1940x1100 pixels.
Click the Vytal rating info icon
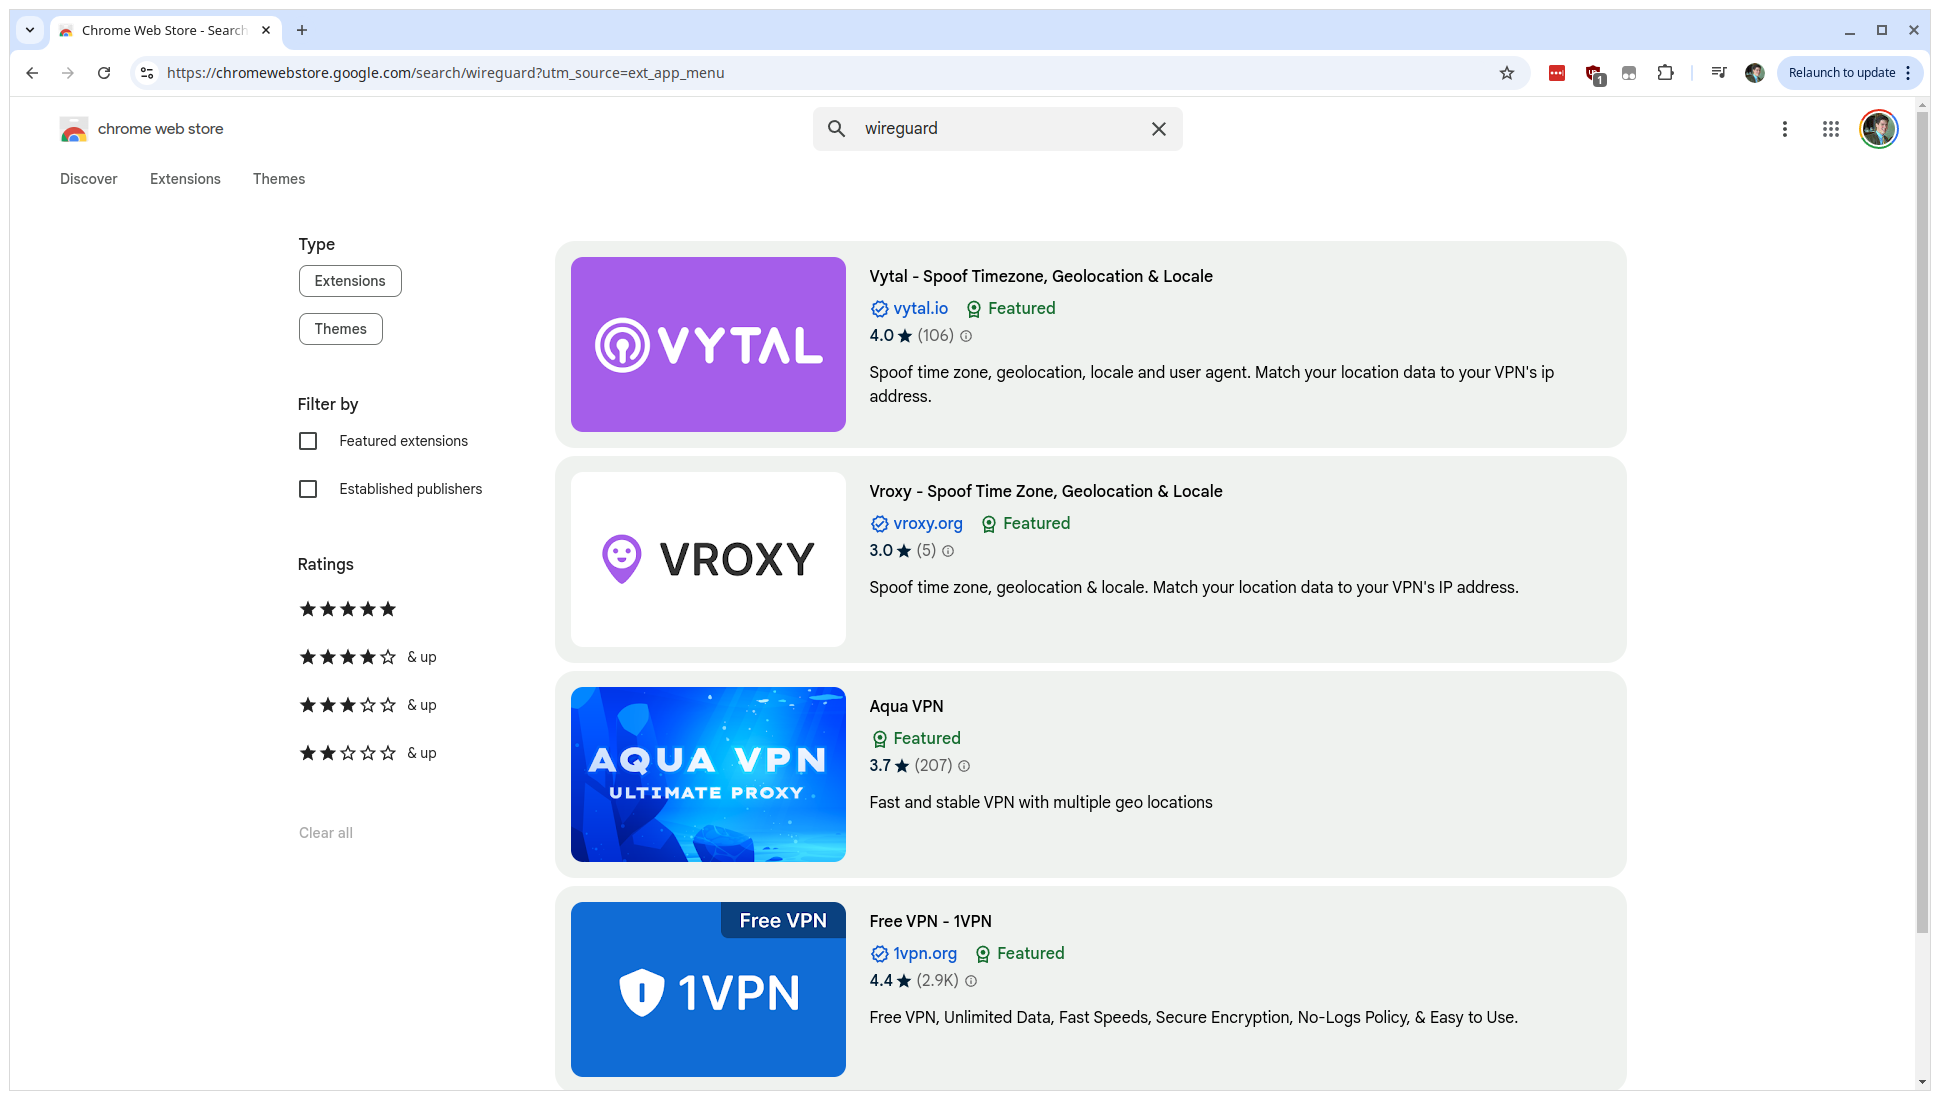tap(966, 336)
